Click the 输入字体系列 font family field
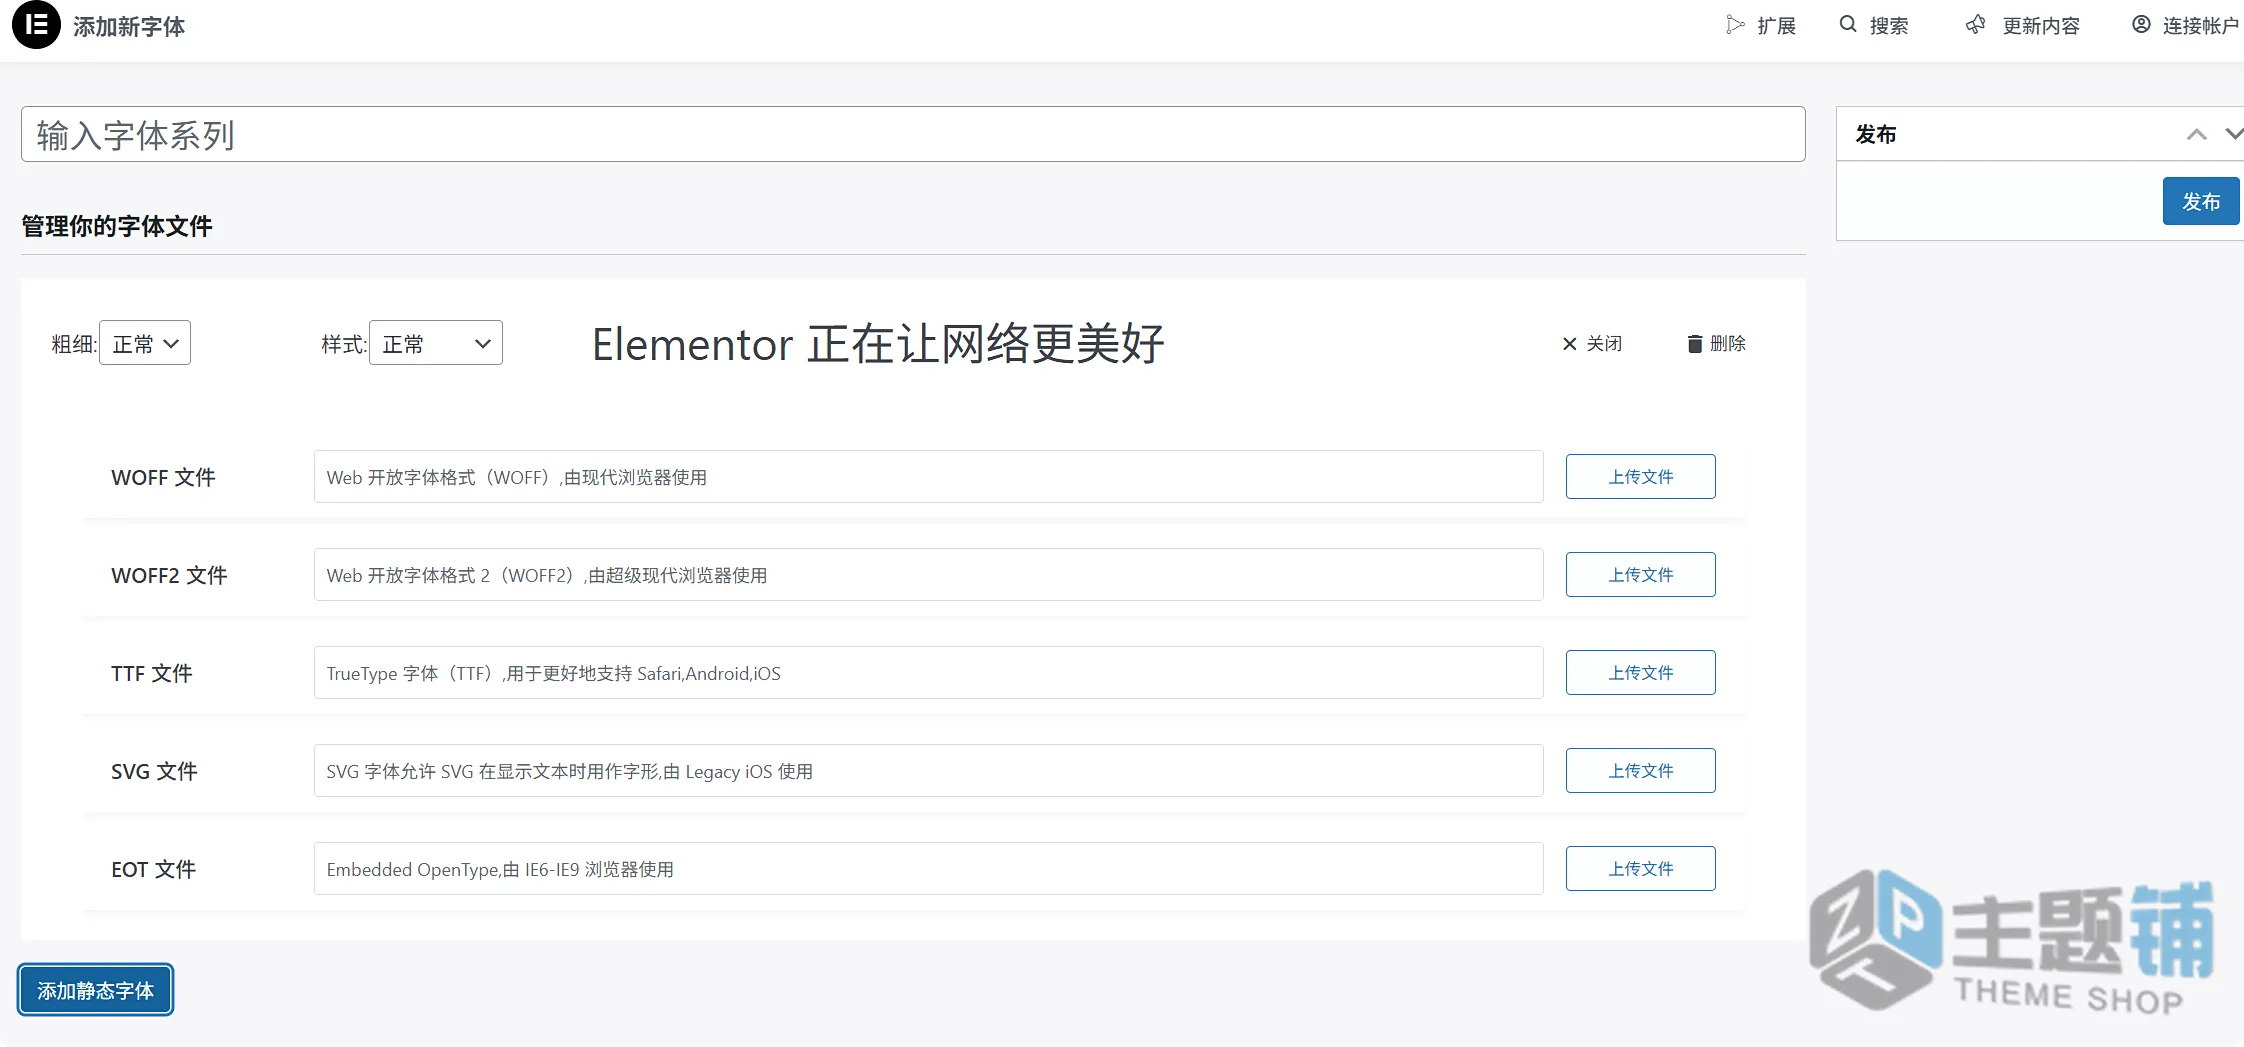The height and width of the screenshot is (1047, 2244). click(x=913, y=134)
